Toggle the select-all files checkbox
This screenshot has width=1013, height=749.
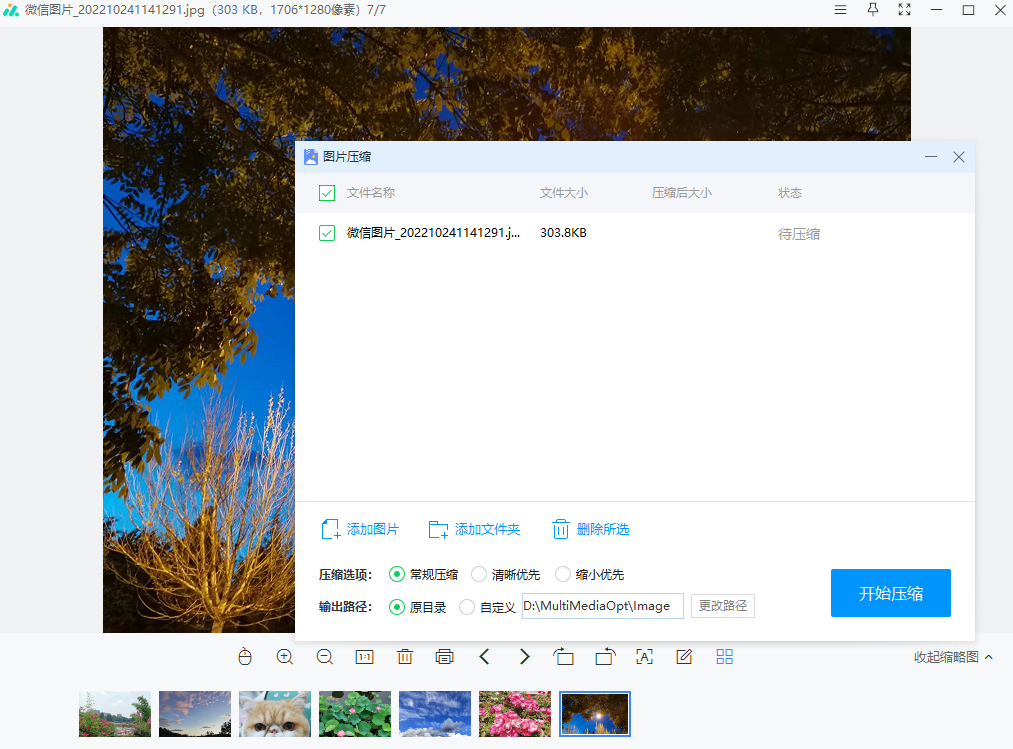coord(326,193)
